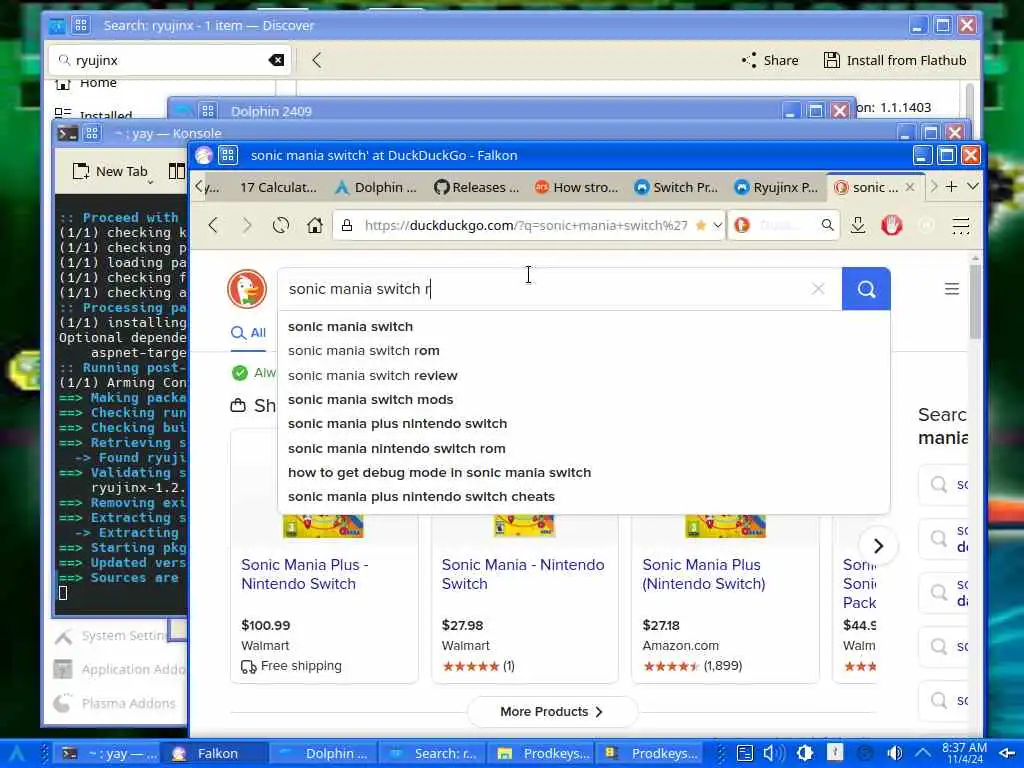This screenshot has height=768, width=1024.
Task: Go back in Falkon browser
Action: pos(213,225)
